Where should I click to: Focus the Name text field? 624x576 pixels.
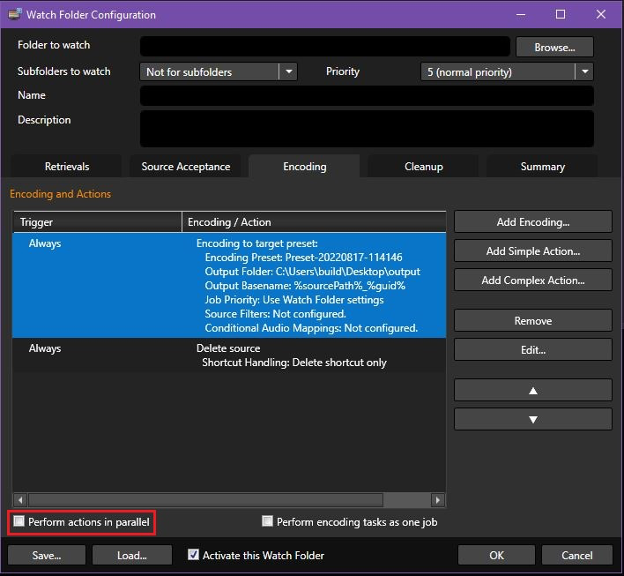click(367, 96)
